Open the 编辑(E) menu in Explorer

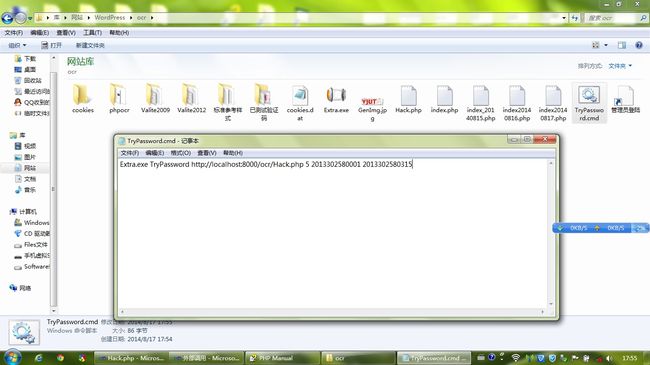coord(39,32)
